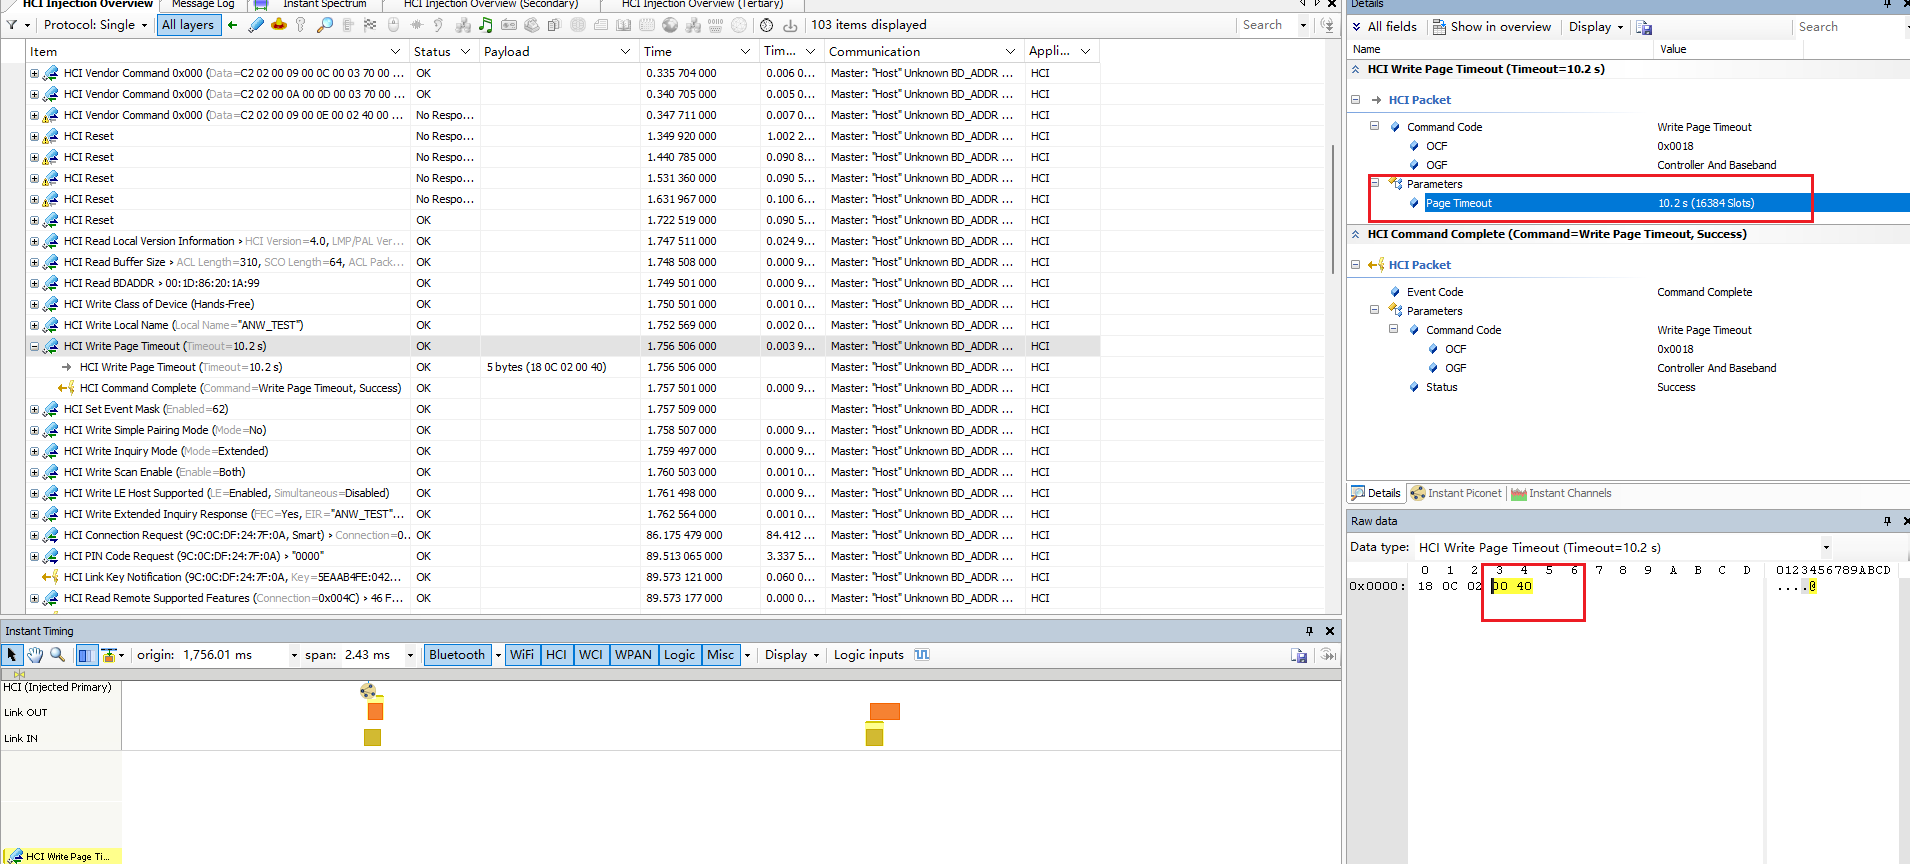Click the export icon in Details toolbar
Image resolution: width=1910 pixels, height=864 pixels.
1644,27
